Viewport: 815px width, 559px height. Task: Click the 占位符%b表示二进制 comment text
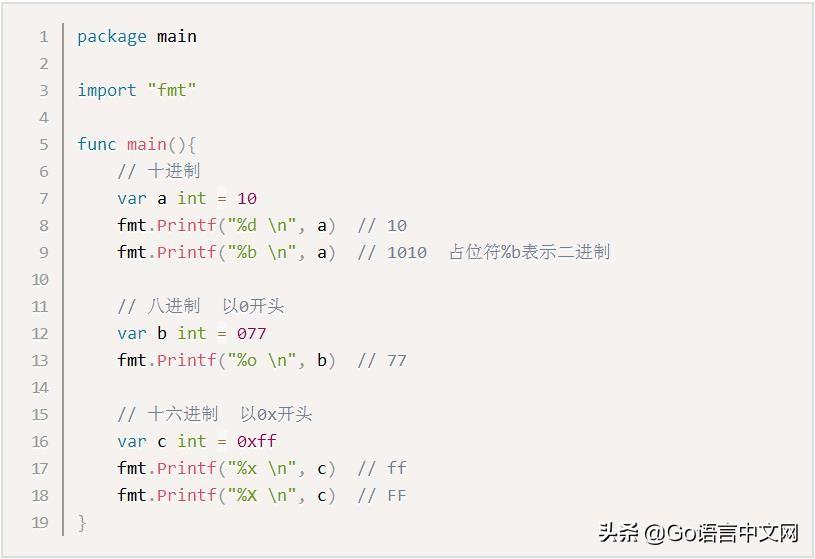(529, 253)
